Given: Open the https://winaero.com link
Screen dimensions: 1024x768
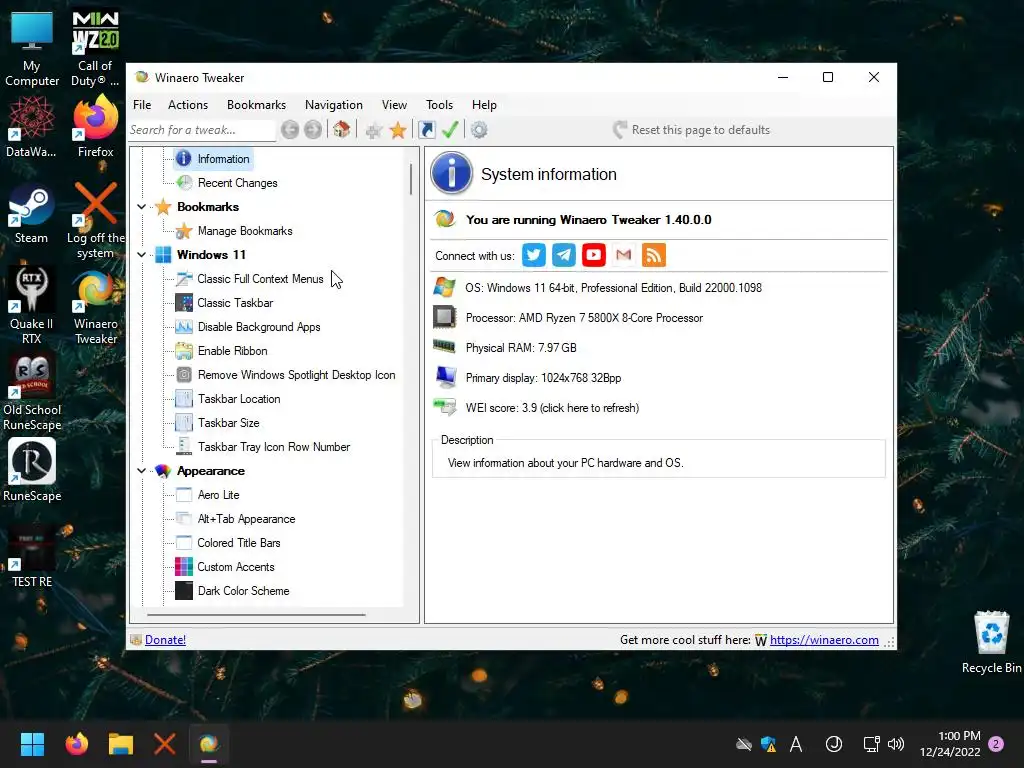Looking at the screenshot, I should coord(824,640).
